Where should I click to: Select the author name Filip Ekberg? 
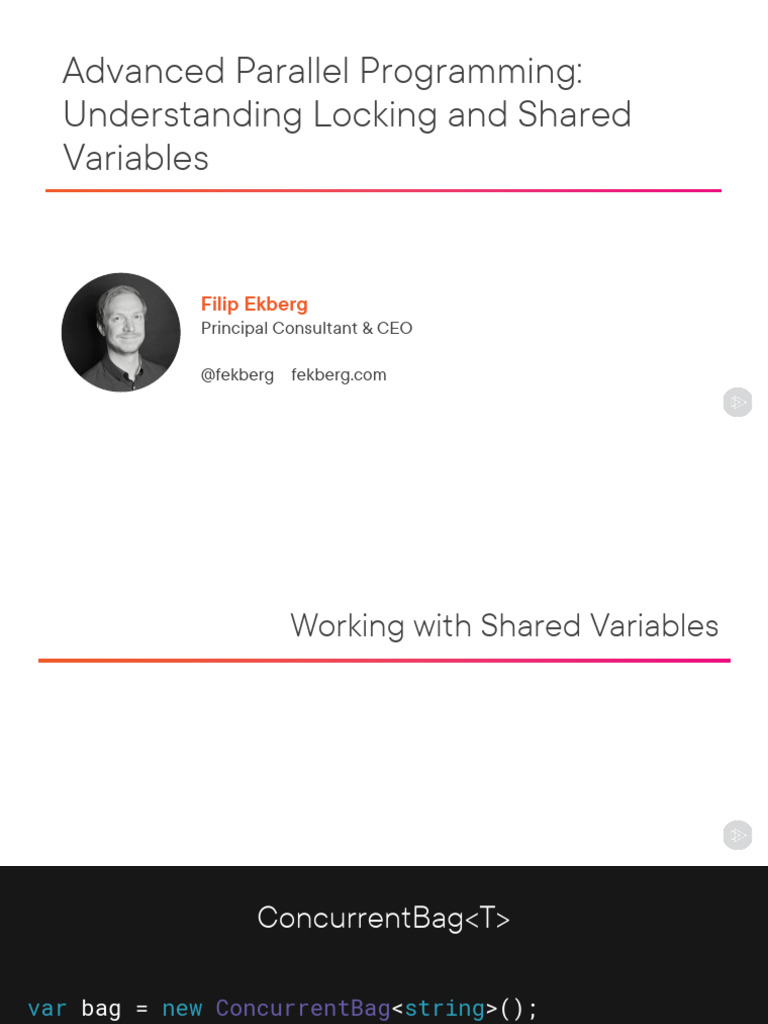pyautogui.click(x=254, y=304)
